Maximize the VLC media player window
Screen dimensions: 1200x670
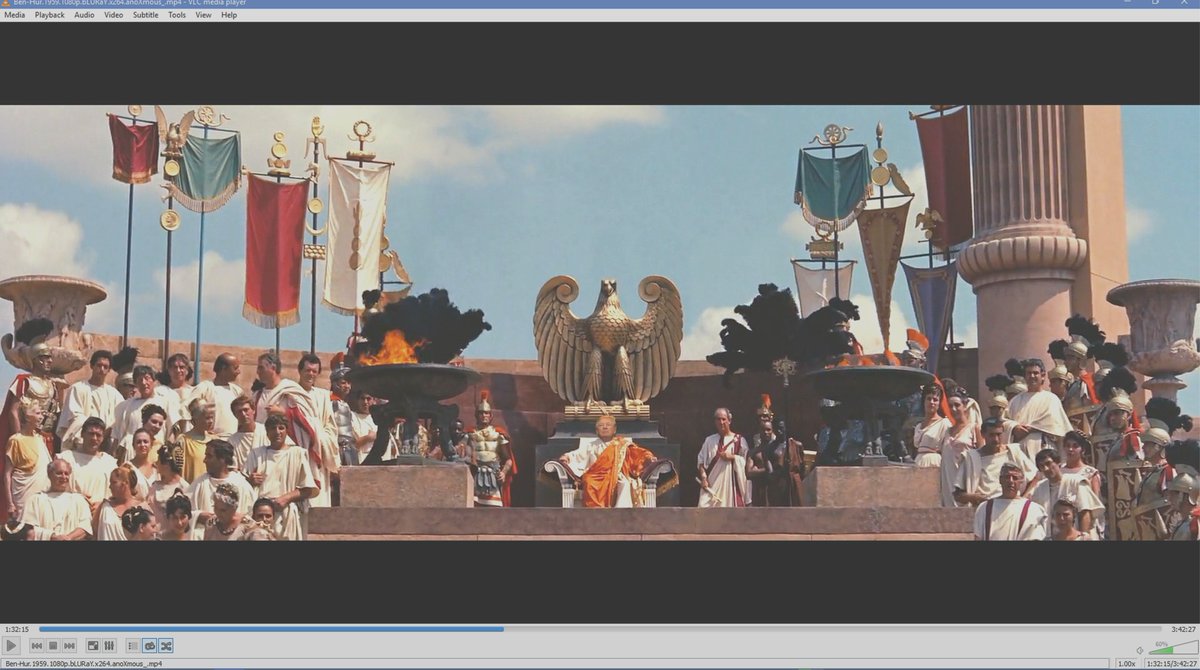click(x=1157, y=3)
